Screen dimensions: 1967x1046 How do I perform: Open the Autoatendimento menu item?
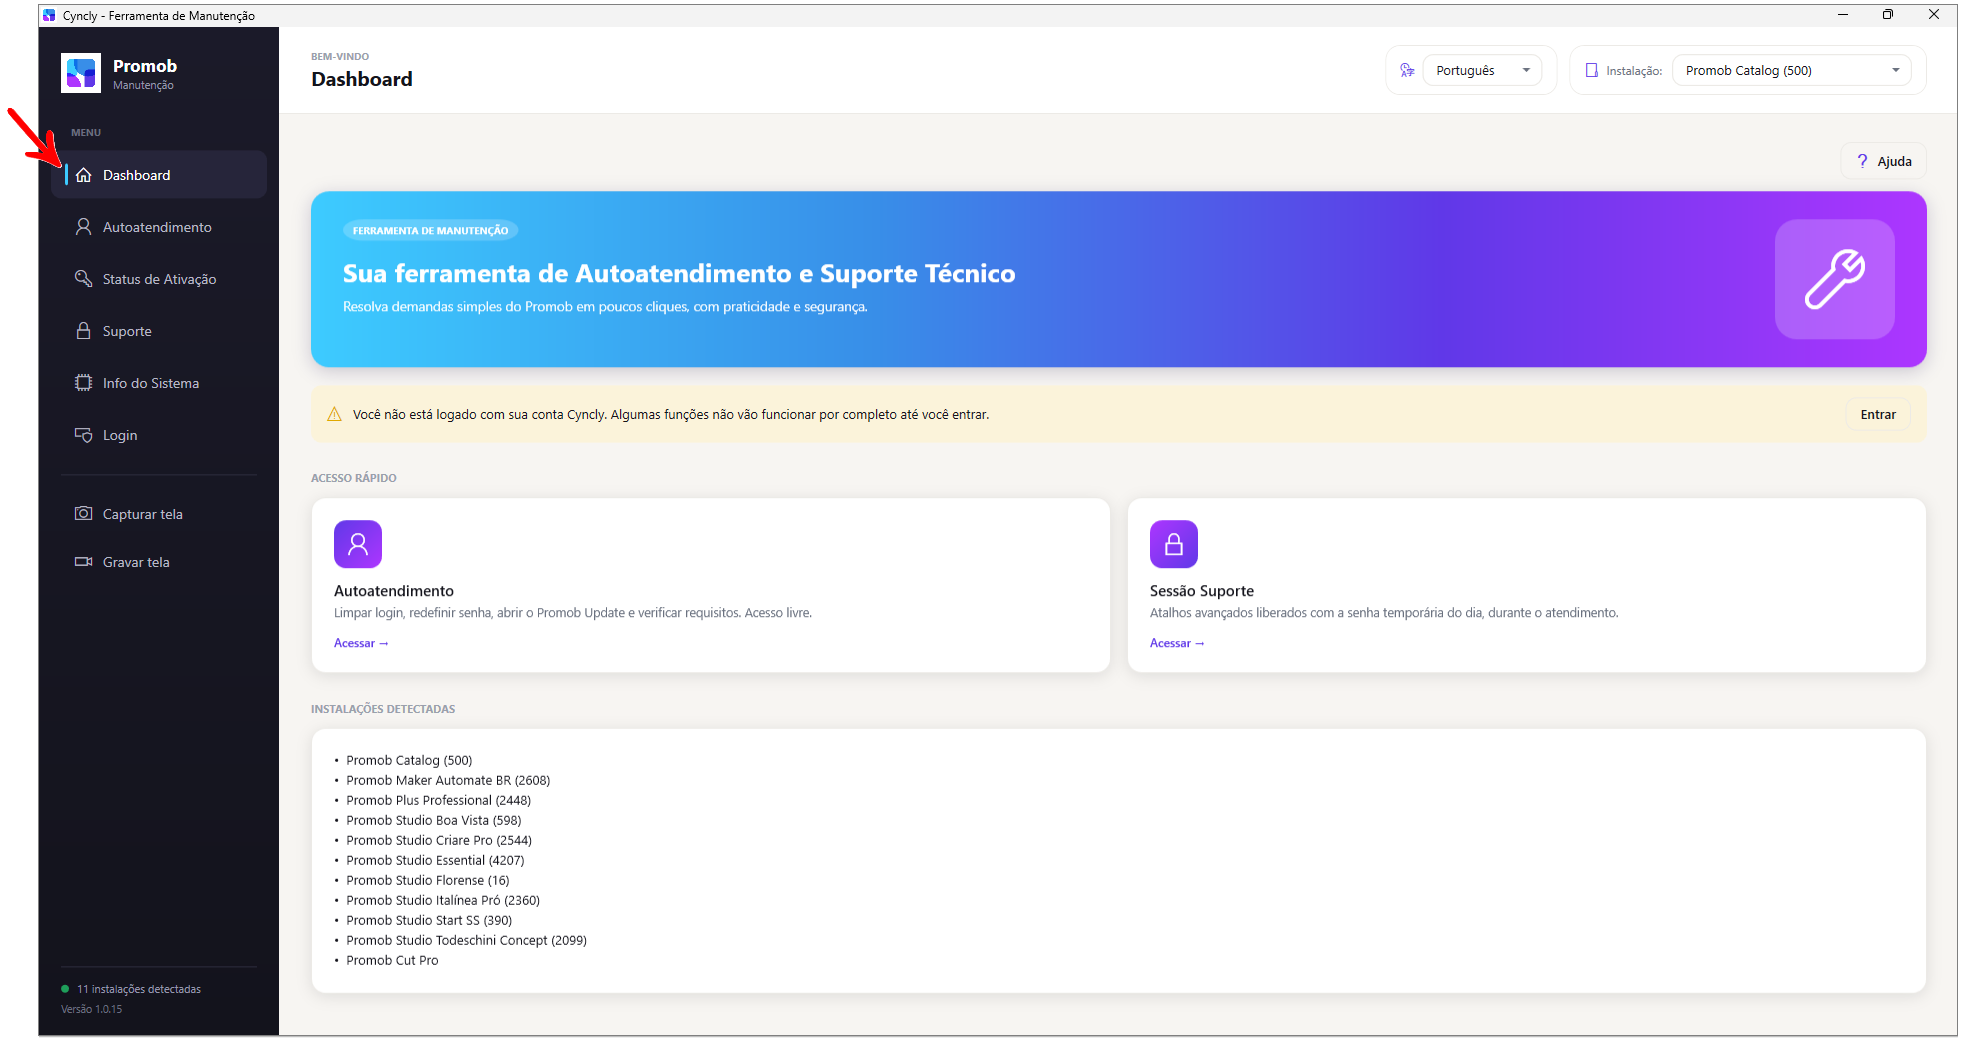157,227
